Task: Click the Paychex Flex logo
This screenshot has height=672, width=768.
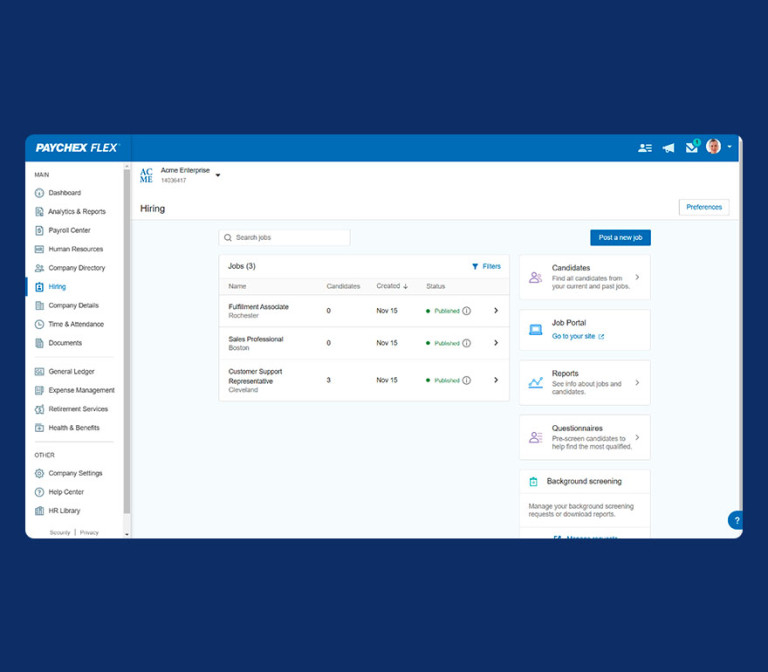Action: 77,147
